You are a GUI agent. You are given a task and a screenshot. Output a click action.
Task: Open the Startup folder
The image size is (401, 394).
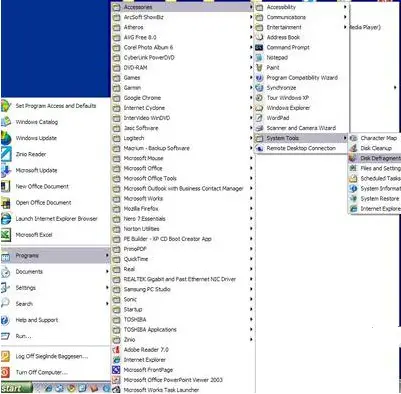183,309
